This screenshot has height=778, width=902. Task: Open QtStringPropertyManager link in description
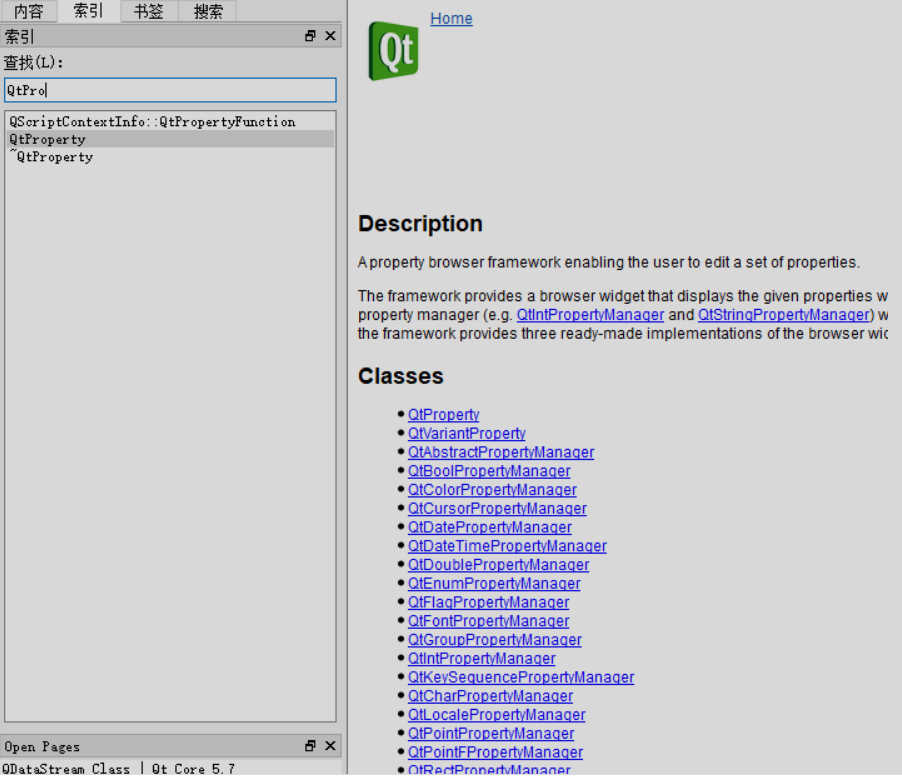pos(783,315)
